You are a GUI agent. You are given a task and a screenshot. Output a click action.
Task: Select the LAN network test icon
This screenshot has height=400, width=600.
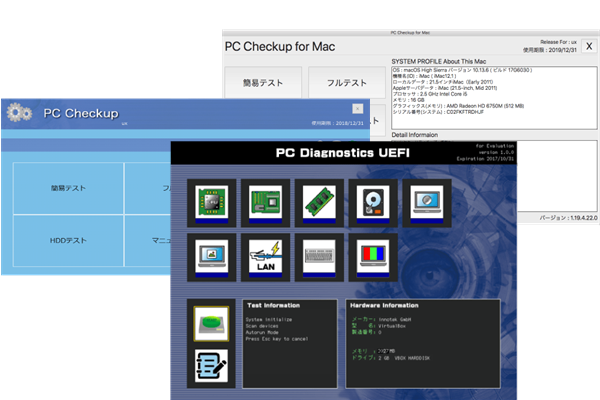[x=266, y=257]
